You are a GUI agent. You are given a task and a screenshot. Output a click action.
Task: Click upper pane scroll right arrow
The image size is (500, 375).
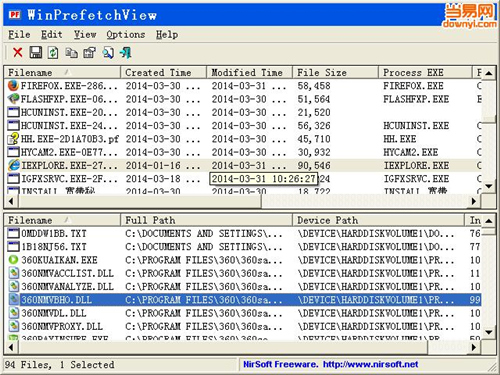475,201
